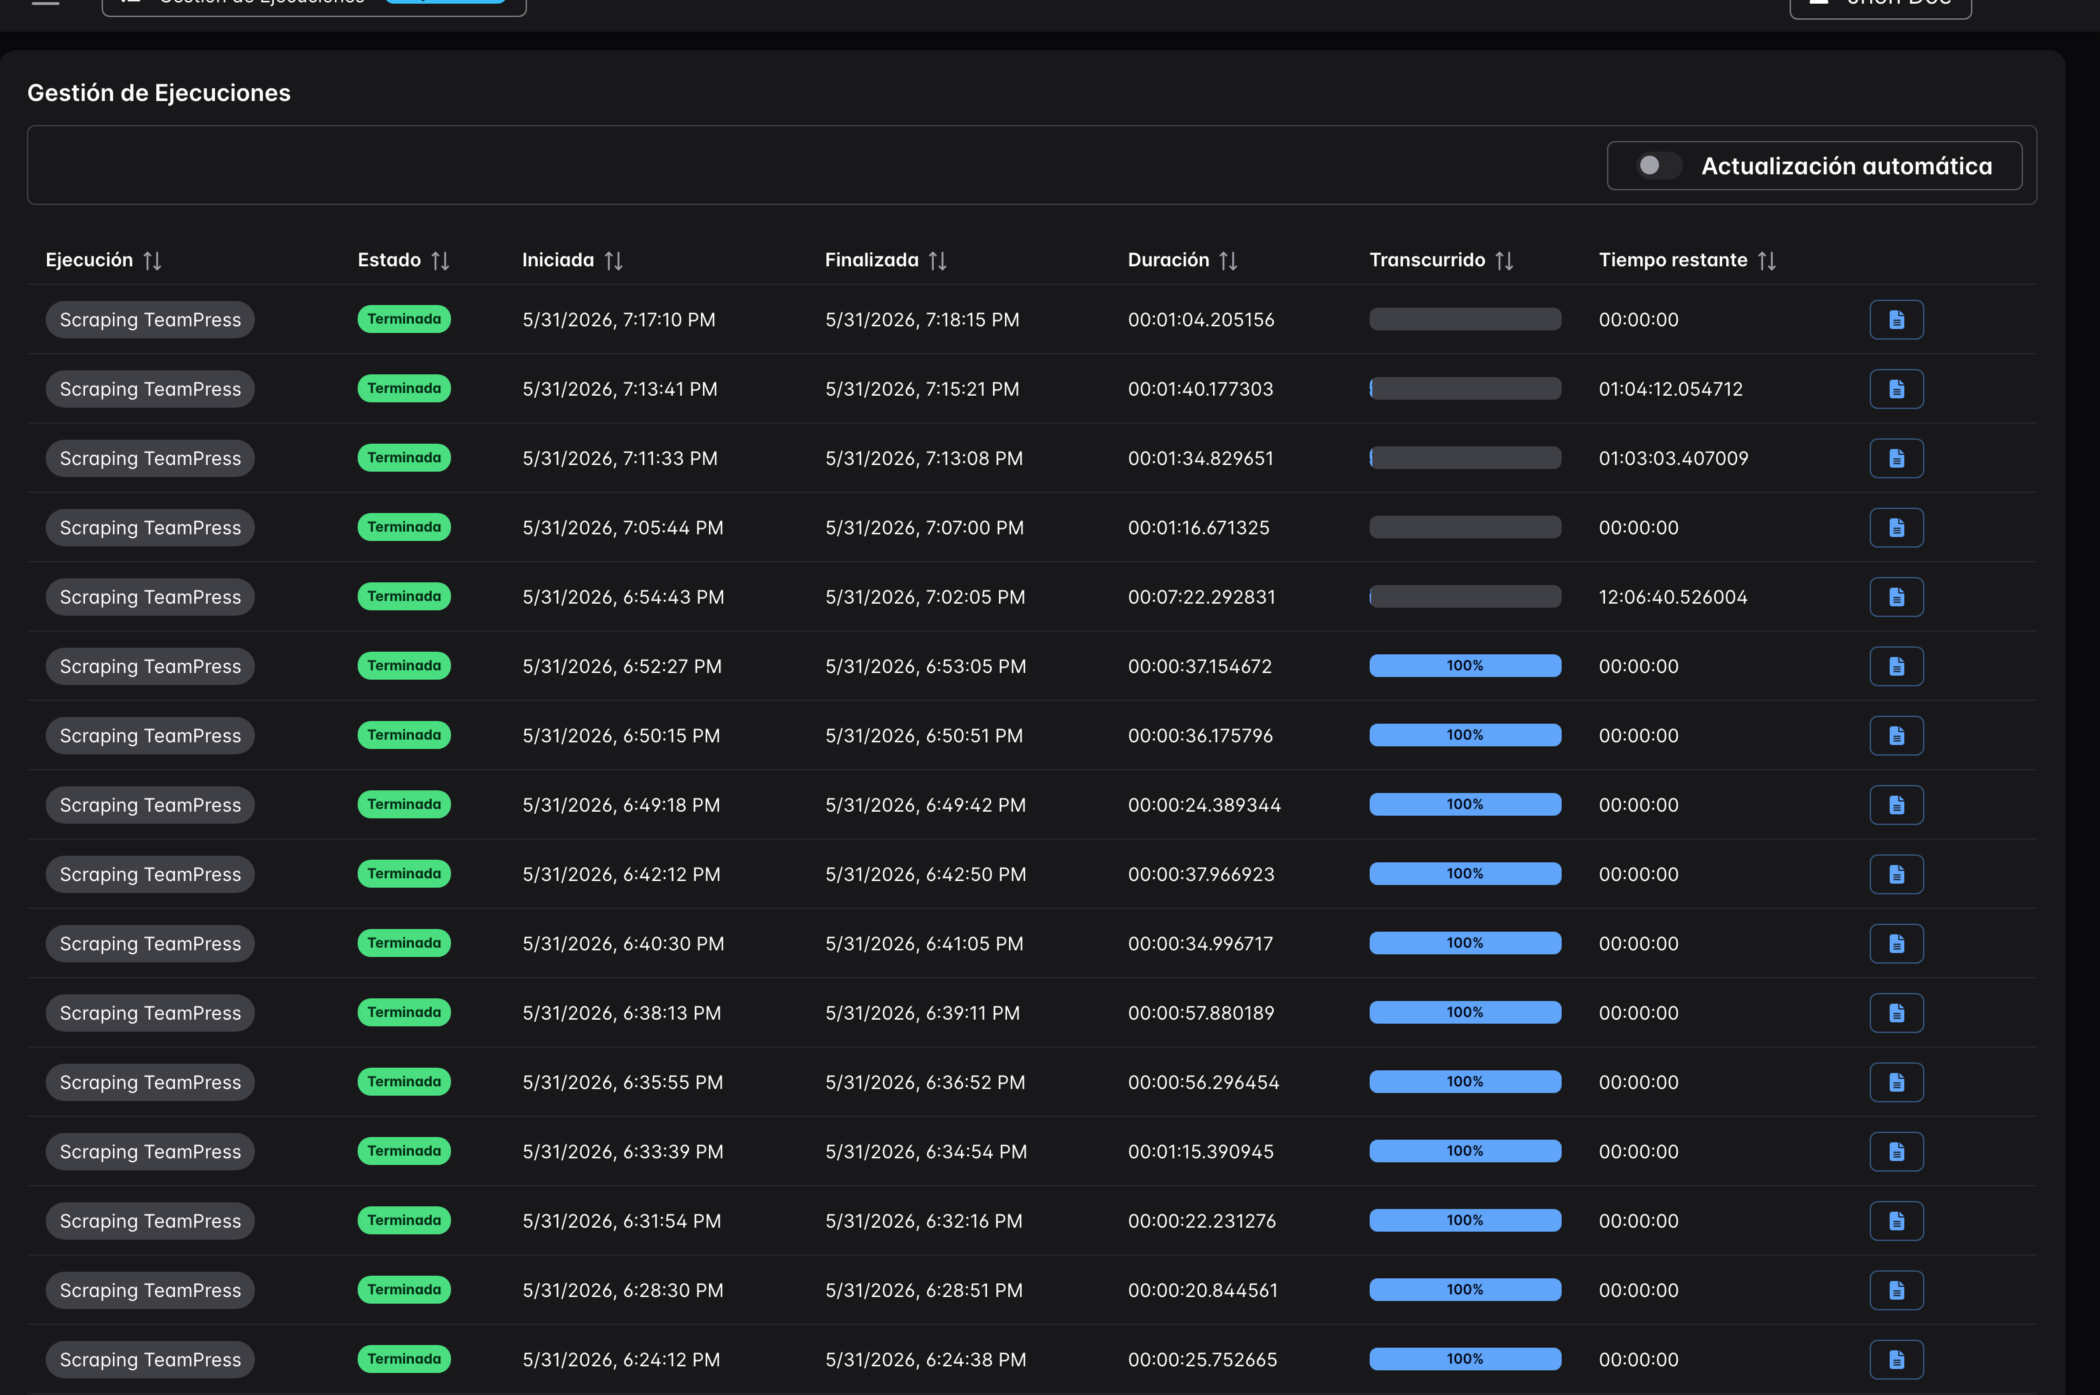Select the Scraping TeamPress chip started at 7:05:44 PM
Viewport: 2100px width, 1395px height.
tap(150, 528)
